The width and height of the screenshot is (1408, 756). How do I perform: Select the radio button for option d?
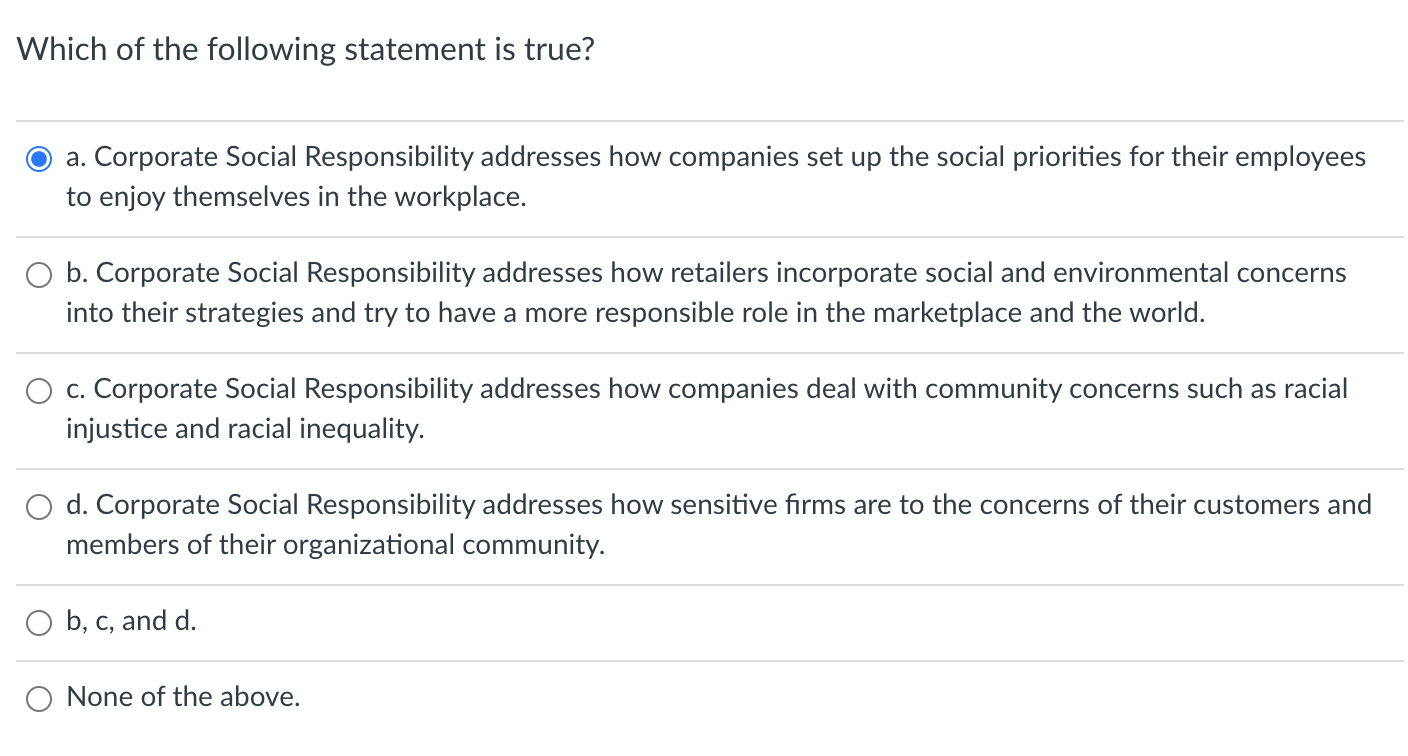pyautogui.click(x=38, y=506)
